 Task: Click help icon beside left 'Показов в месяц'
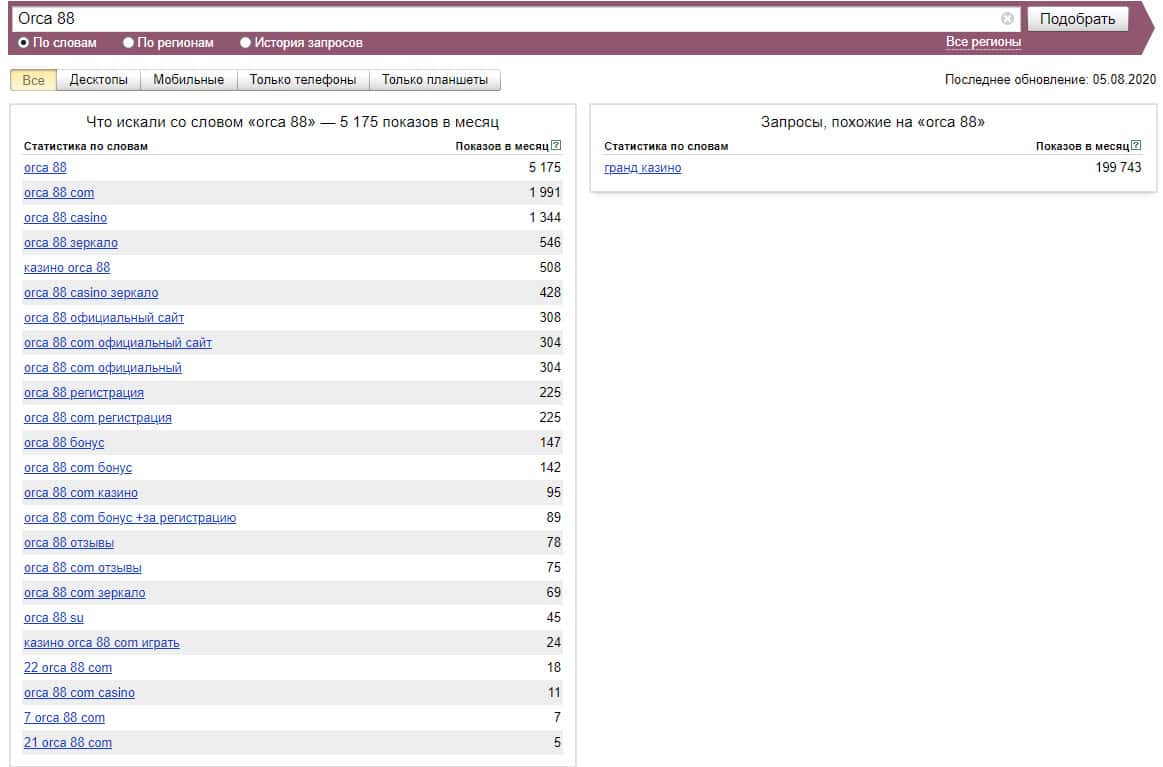tap(556, 146)
